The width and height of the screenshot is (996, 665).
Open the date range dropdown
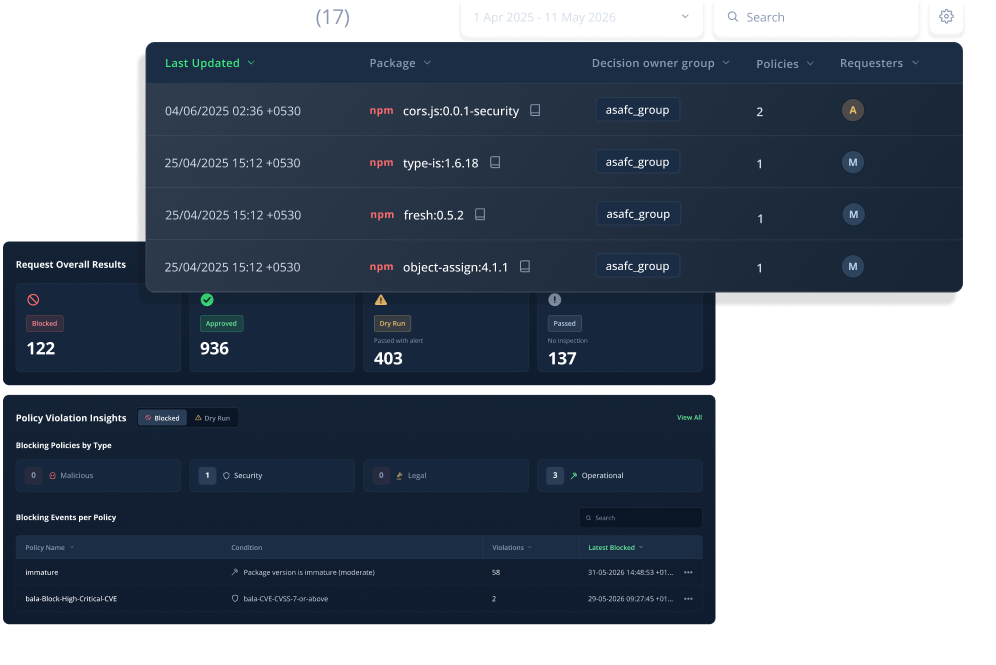[x=582, y=17]
